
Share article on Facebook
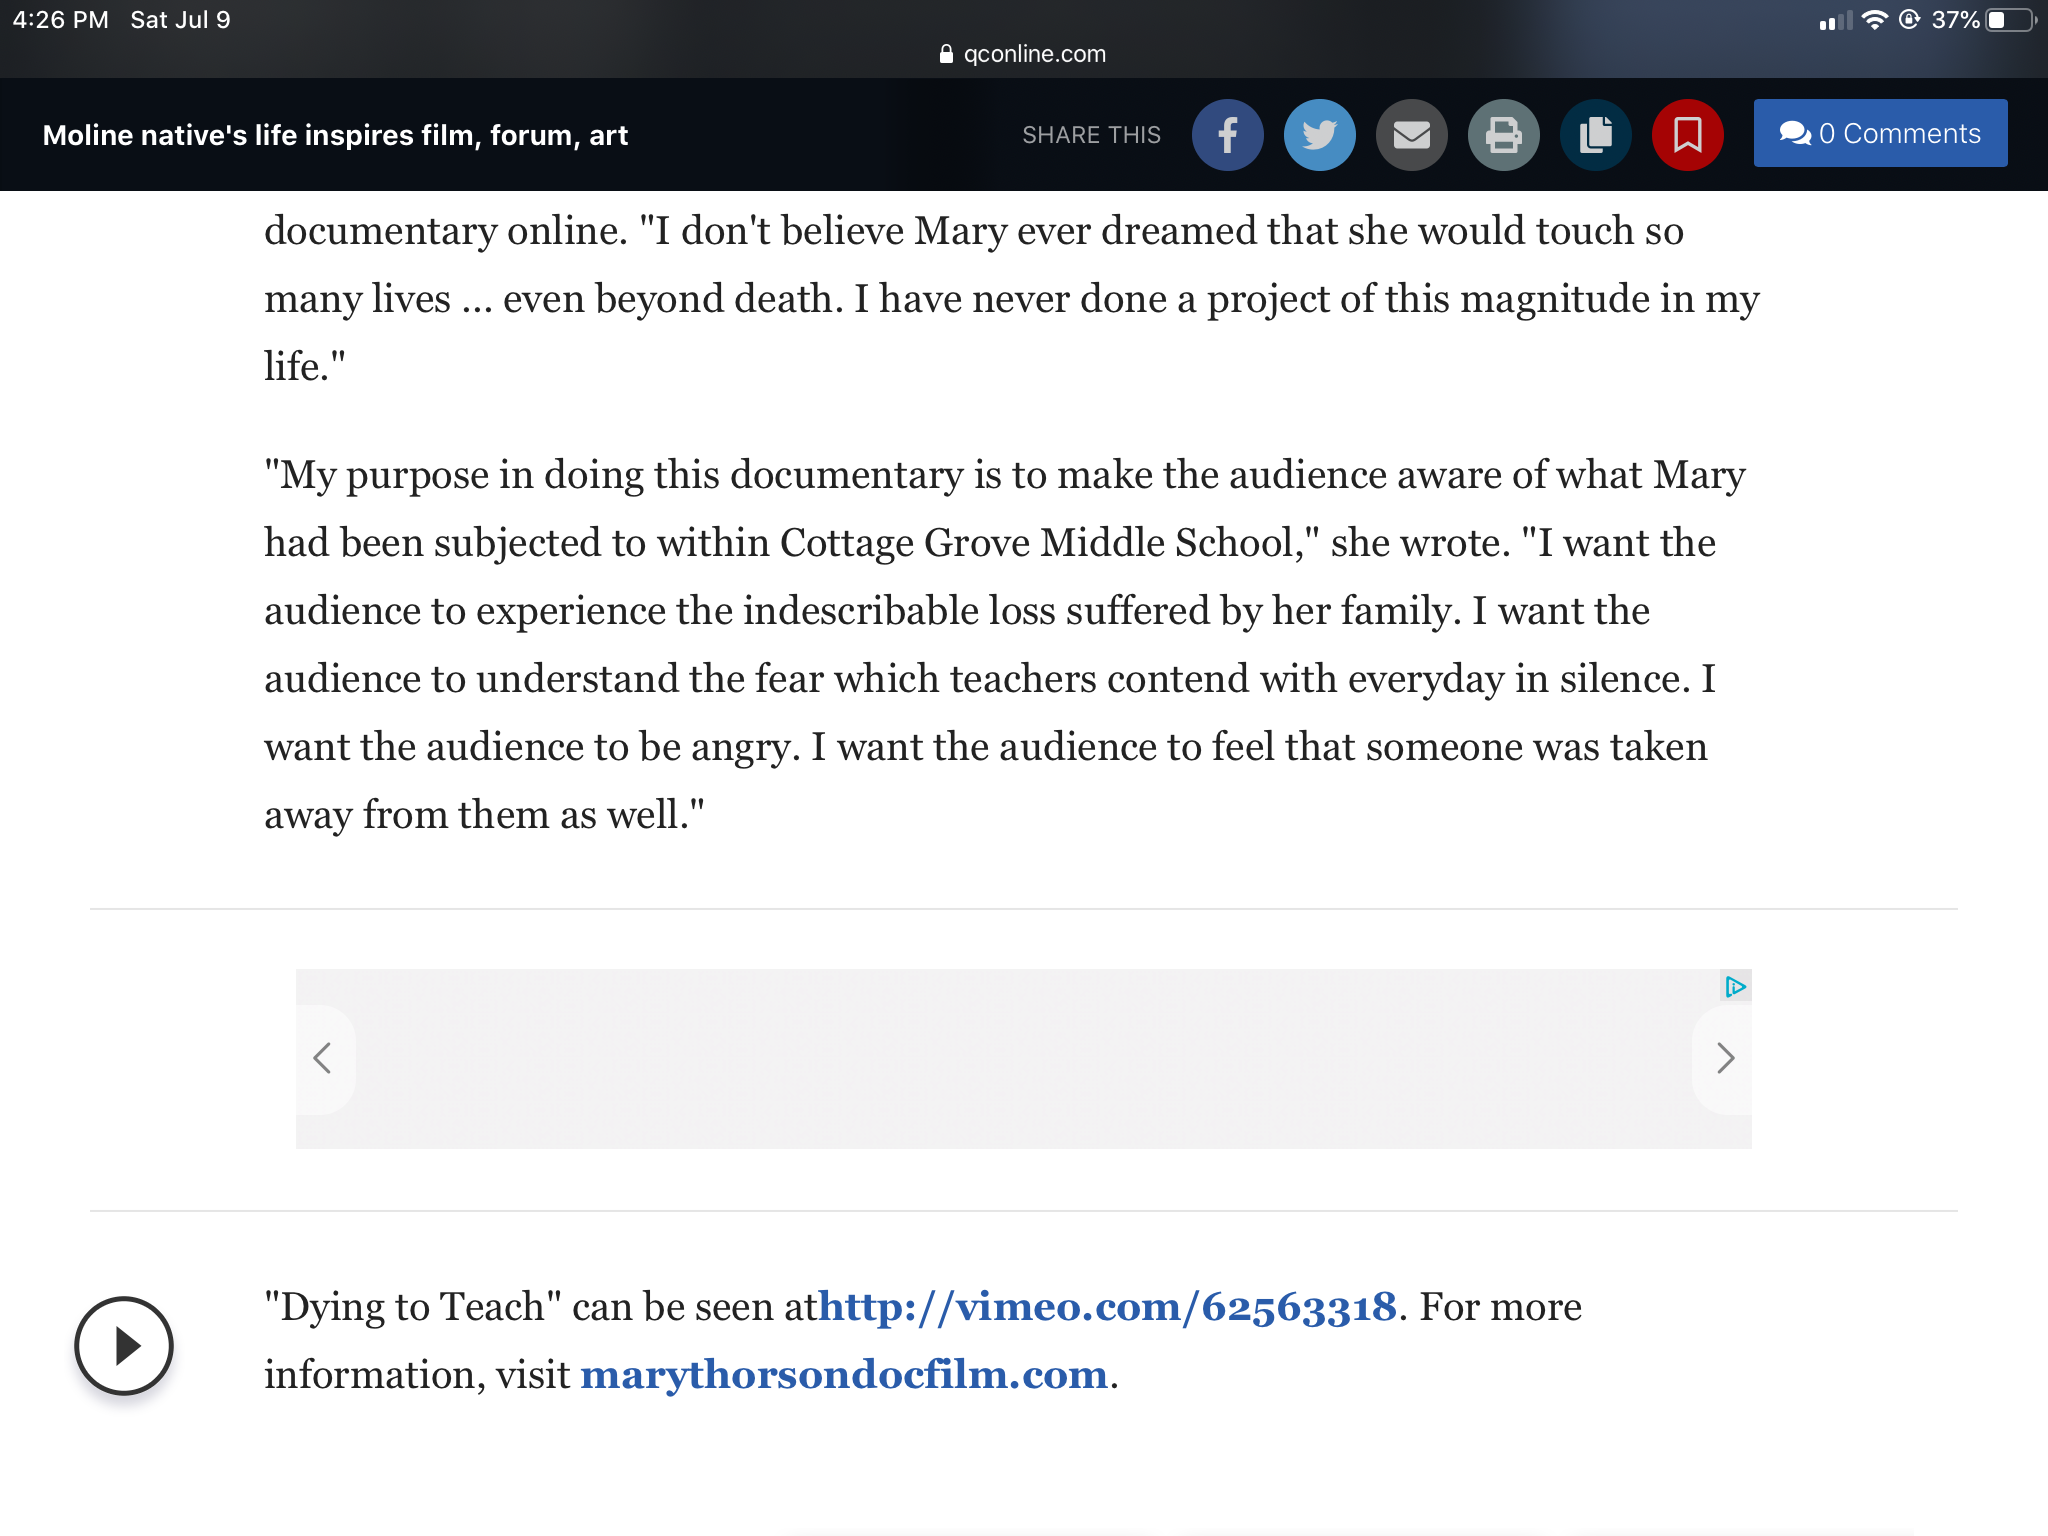1227,135
